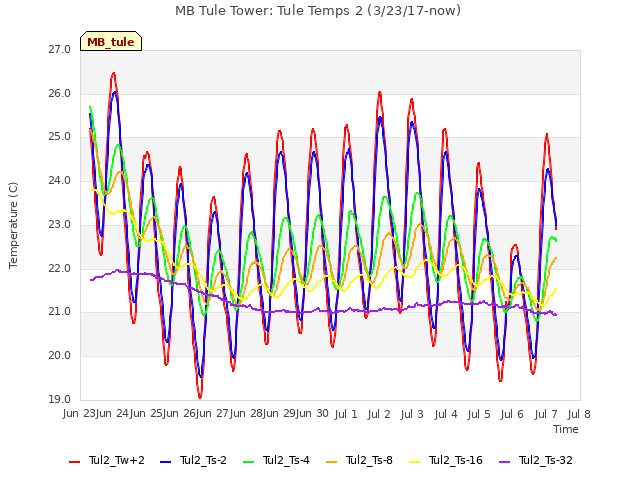Screen dimensions: 640x480
Task: Click the 19.0 y-axis tick label
Action: pyautogui.click(x=60, y=399)
